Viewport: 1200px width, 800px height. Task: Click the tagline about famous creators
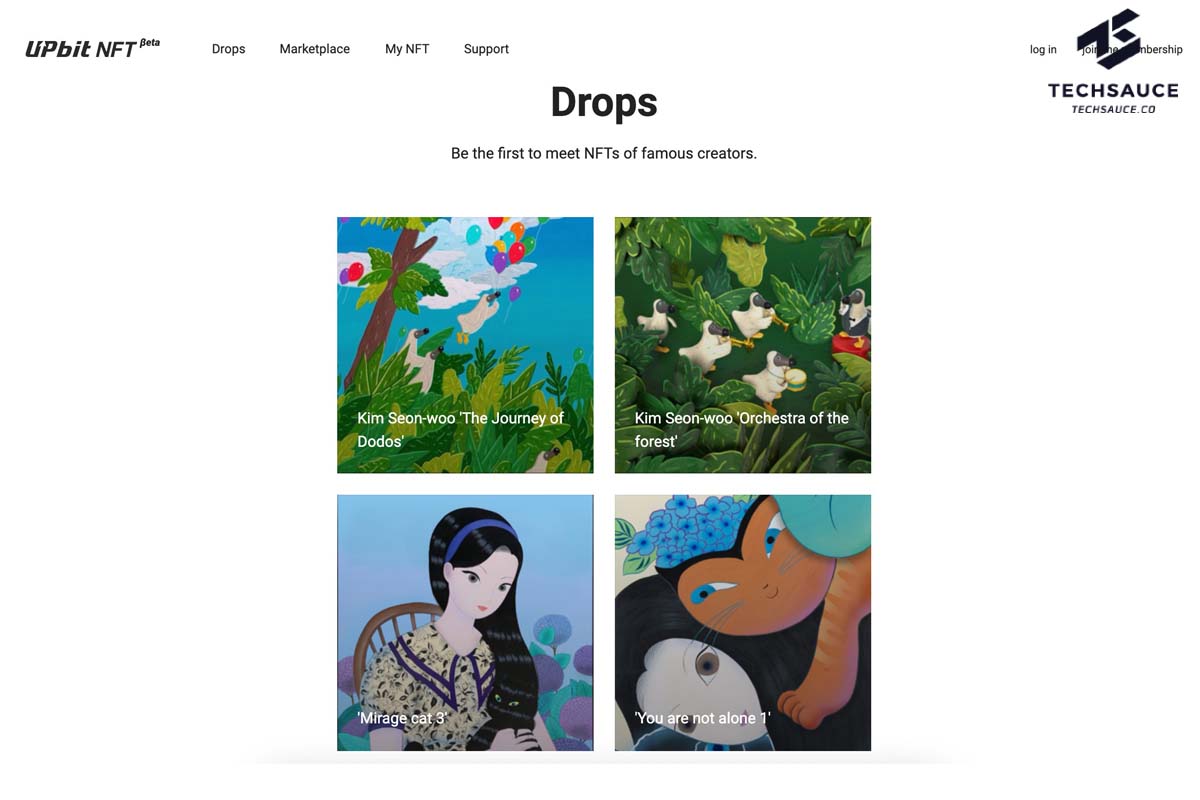coord(604,153)
